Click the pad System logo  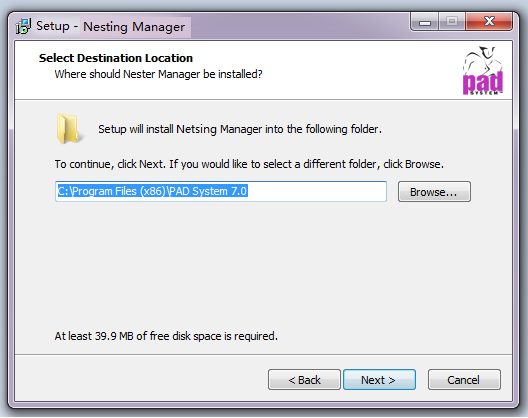point(483,70)
